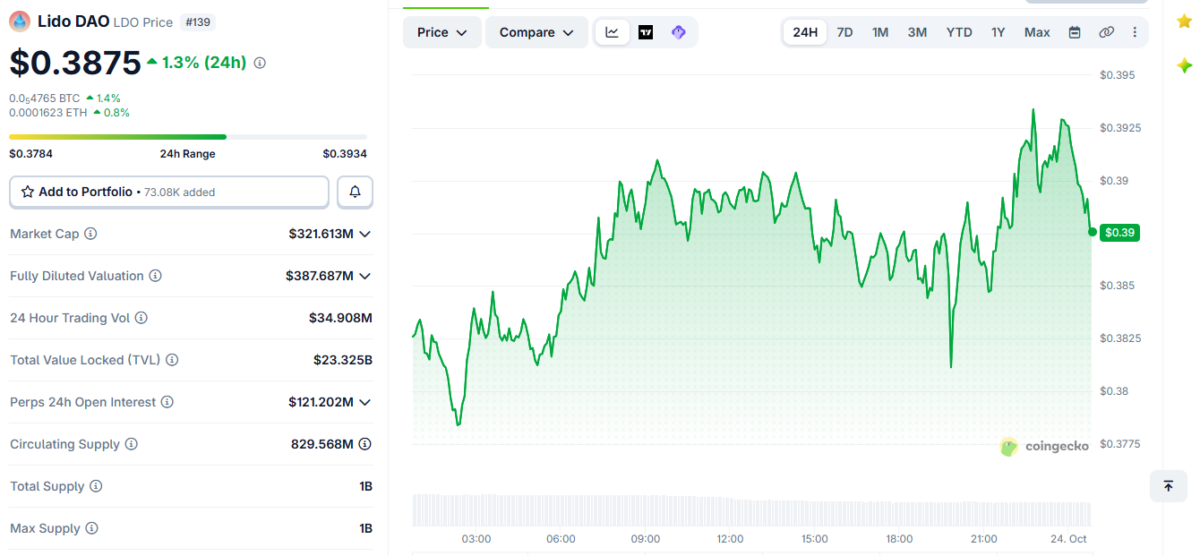The height and width of the screenshot is (556, 1200).
Task: Click the chart link icon
Action: point(1106,32)
